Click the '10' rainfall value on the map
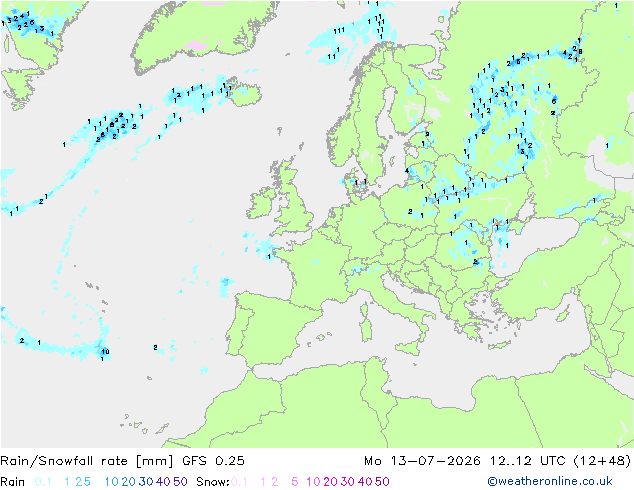 coord(105,351)
